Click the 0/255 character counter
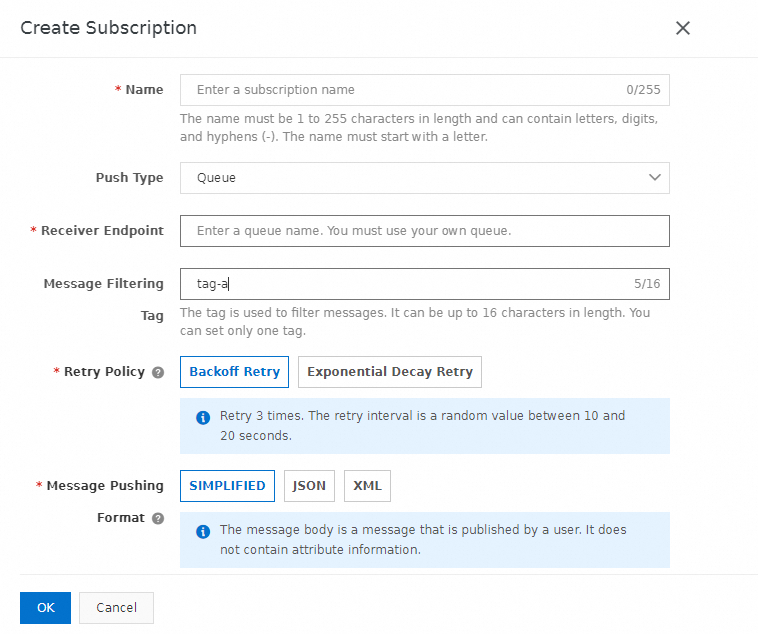The width and height of the screenshot is (758, 634). [x=643, y=90]
